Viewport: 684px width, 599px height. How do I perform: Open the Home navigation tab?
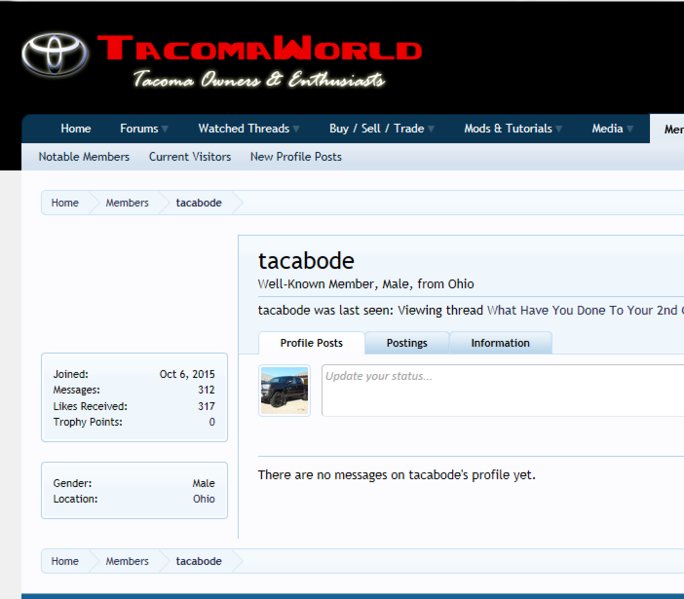click(x=76, y=129)
